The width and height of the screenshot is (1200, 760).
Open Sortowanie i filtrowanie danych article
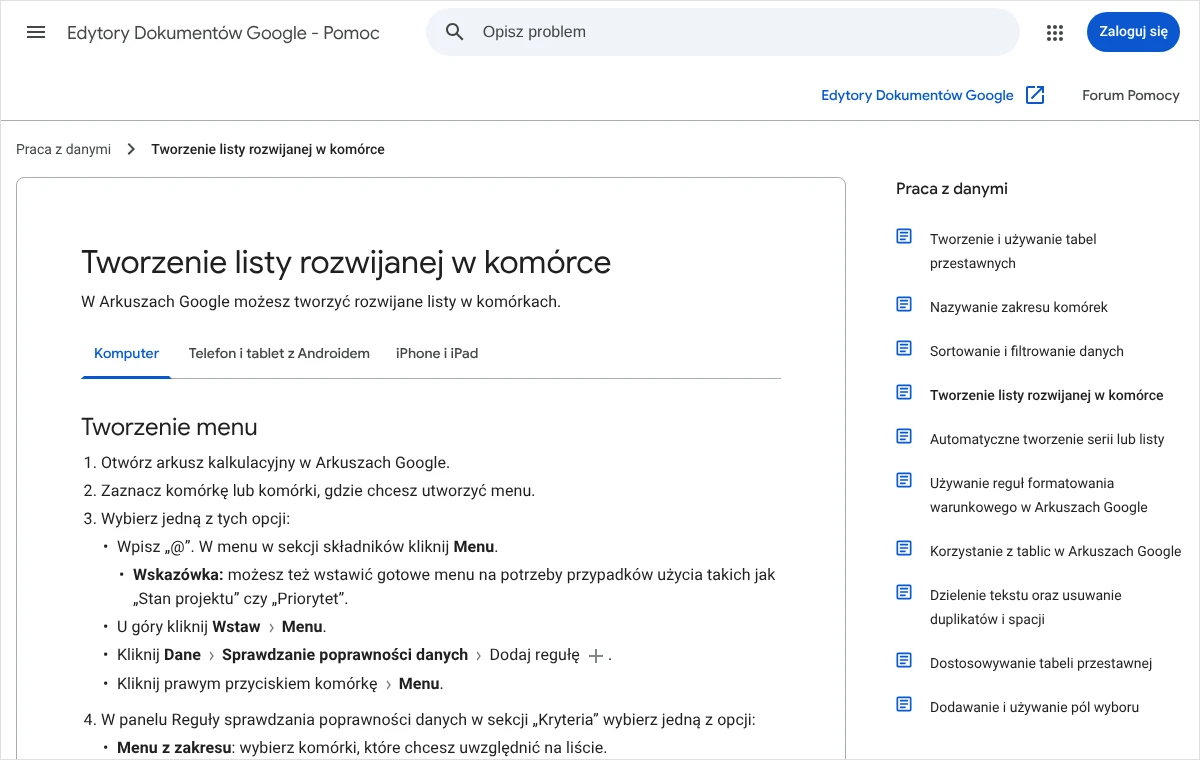click(1026, 351)
